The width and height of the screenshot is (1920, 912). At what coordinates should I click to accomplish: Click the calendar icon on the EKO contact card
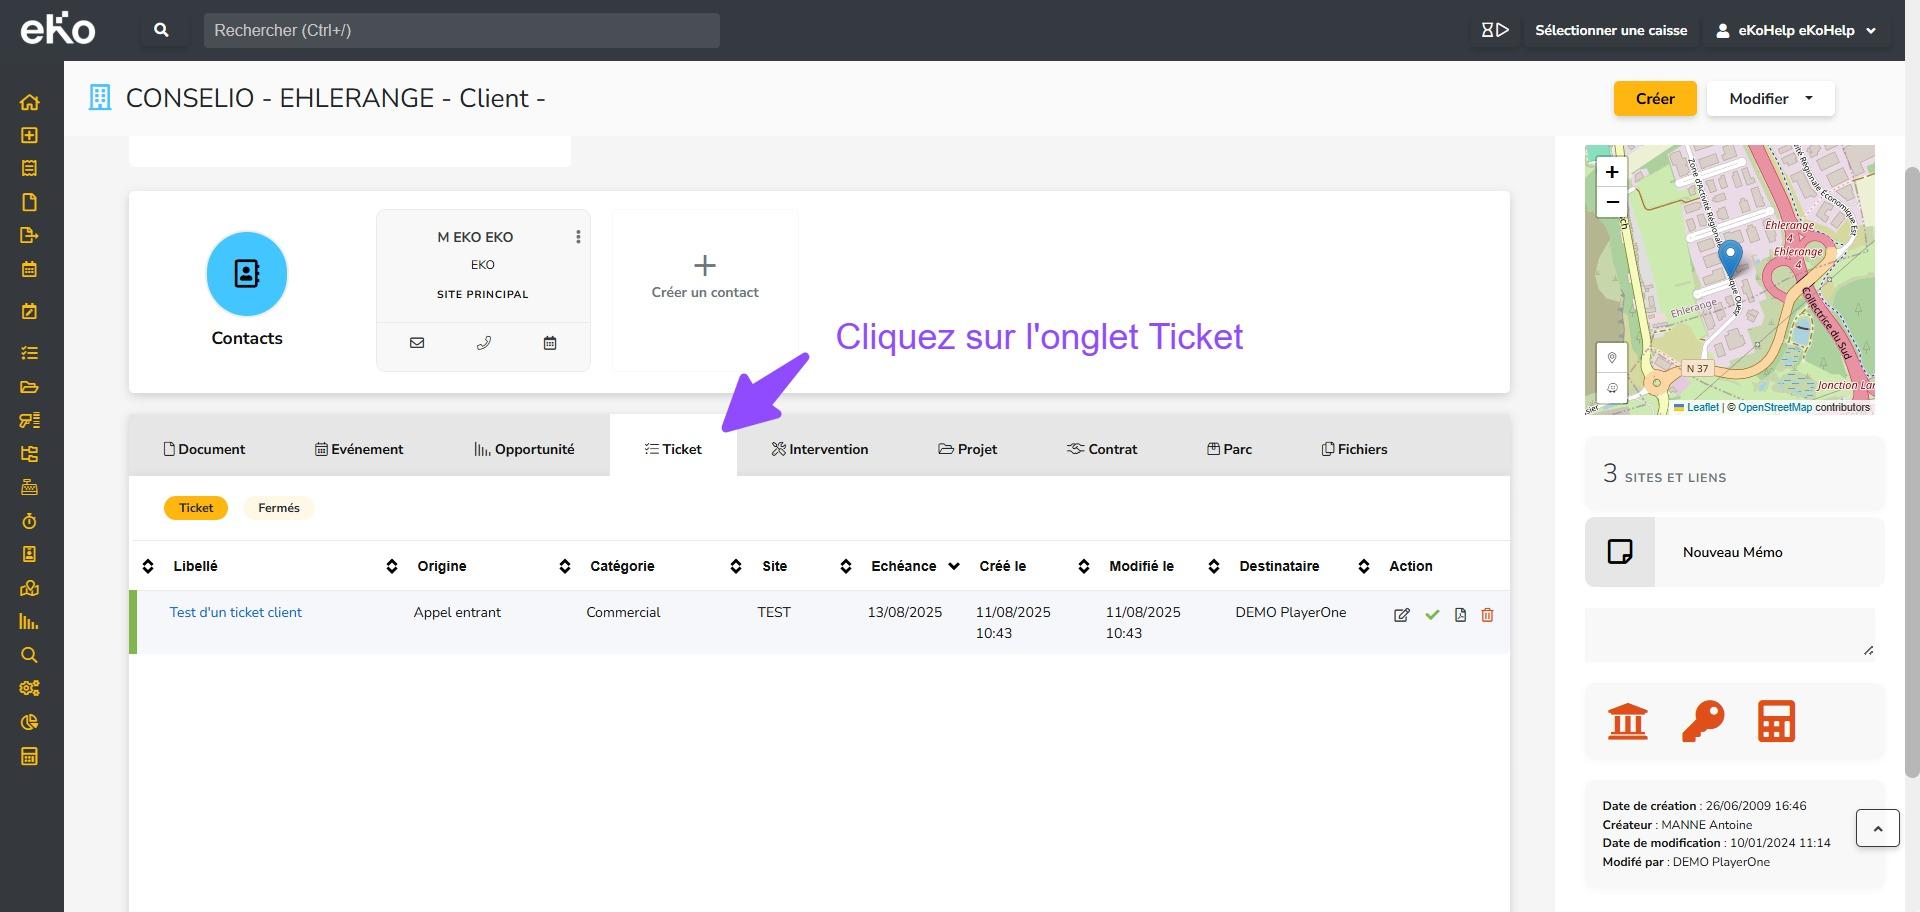550,343
